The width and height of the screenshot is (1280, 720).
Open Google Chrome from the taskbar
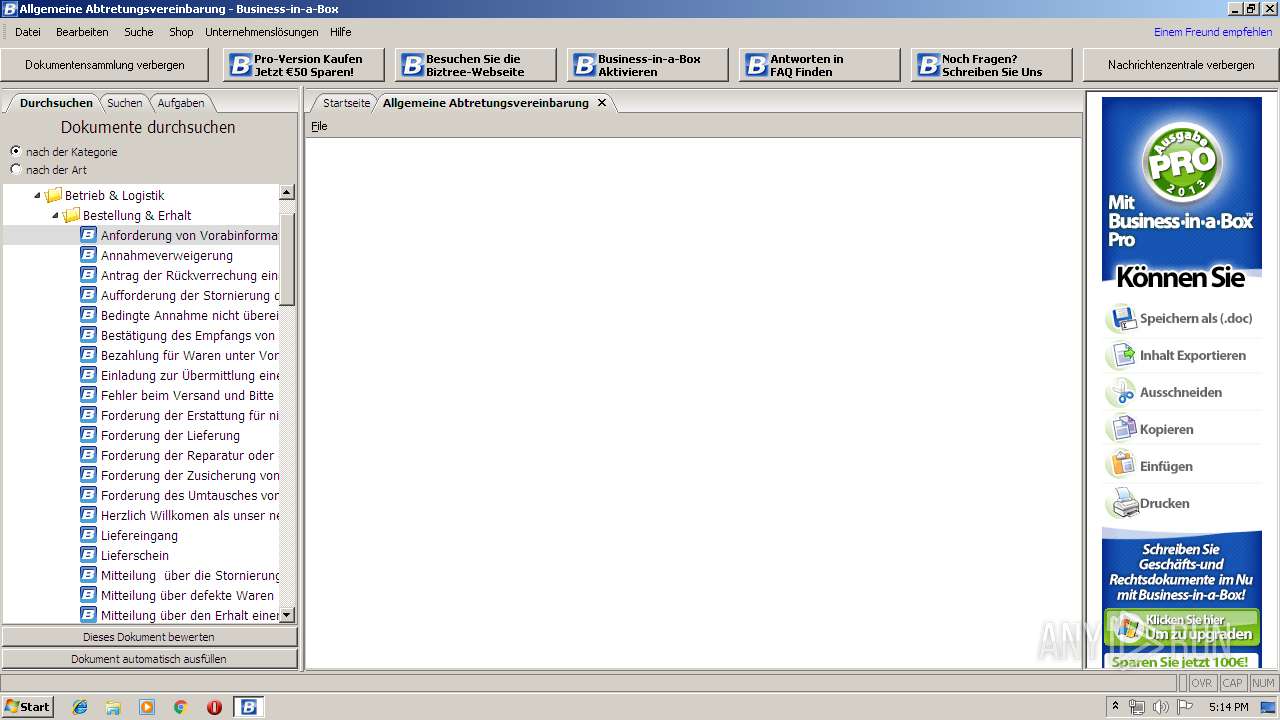[180, 707]
